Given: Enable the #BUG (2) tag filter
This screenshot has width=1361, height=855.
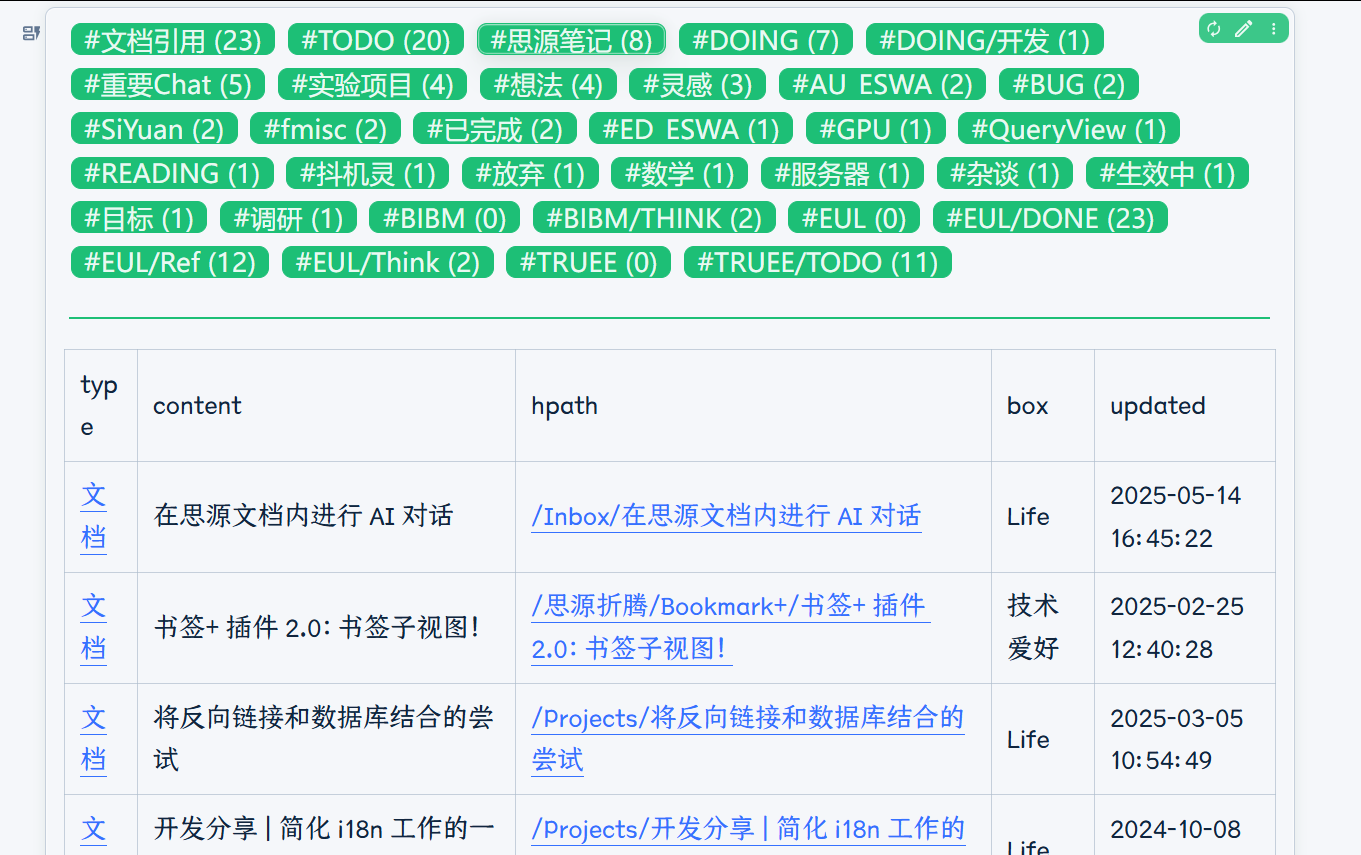Looking at the screenshot, I should coord(1069,84).
